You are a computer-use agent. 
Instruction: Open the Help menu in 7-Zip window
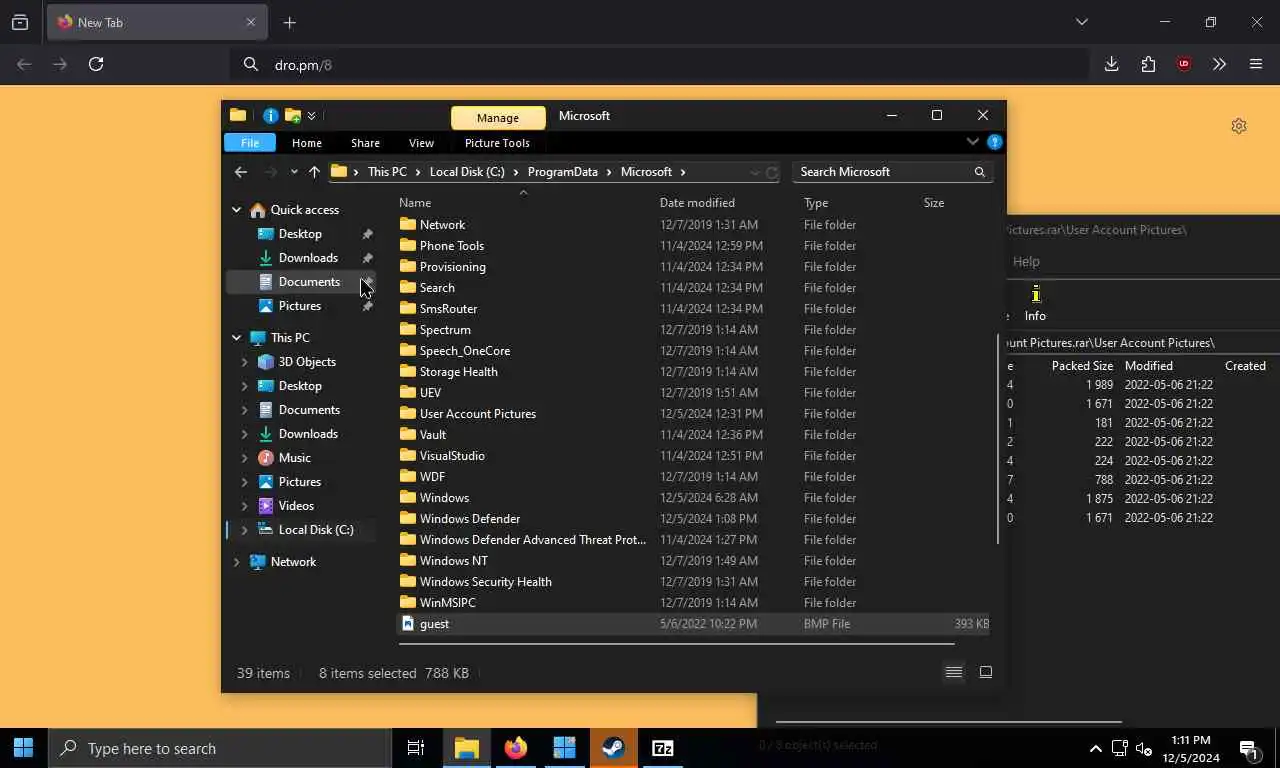[x=1026, y=262]
